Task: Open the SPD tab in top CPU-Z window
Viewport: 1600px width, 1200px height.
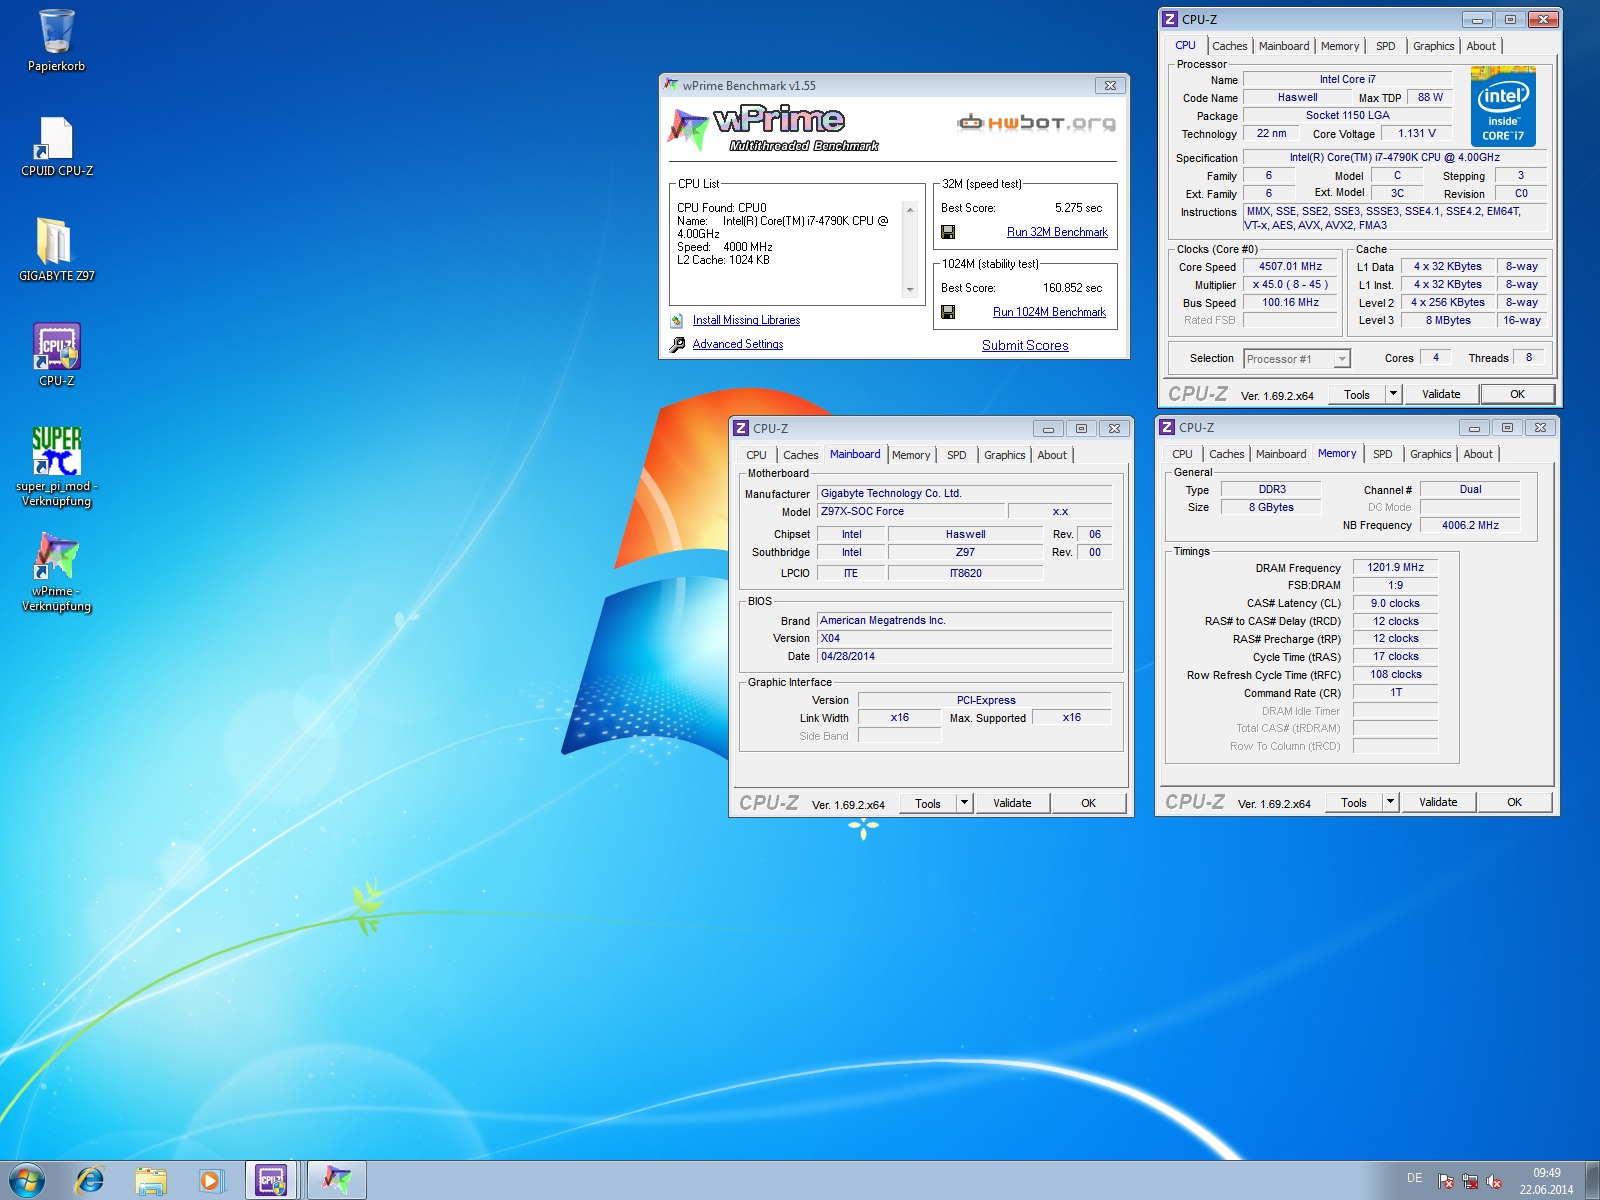Action: point(1385,46)
